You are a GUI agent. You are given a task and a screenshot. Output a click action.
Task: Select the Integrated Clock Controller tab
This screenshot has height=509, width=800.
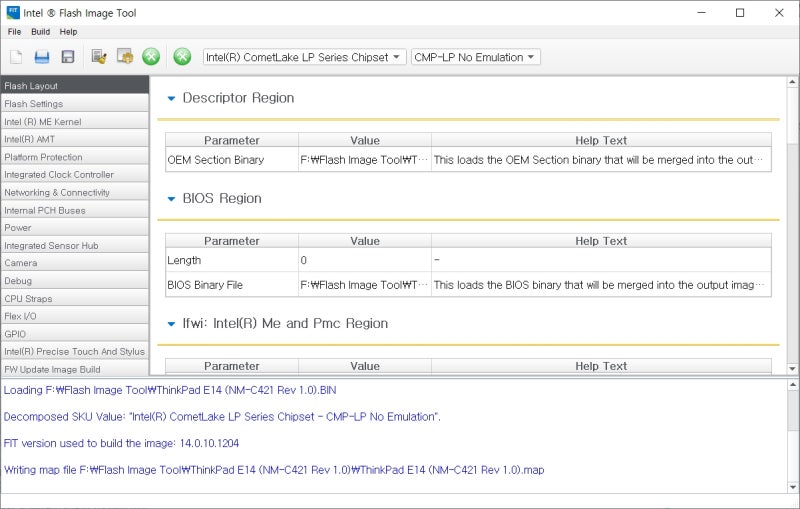pyautogui.click(x=74, y=174)
